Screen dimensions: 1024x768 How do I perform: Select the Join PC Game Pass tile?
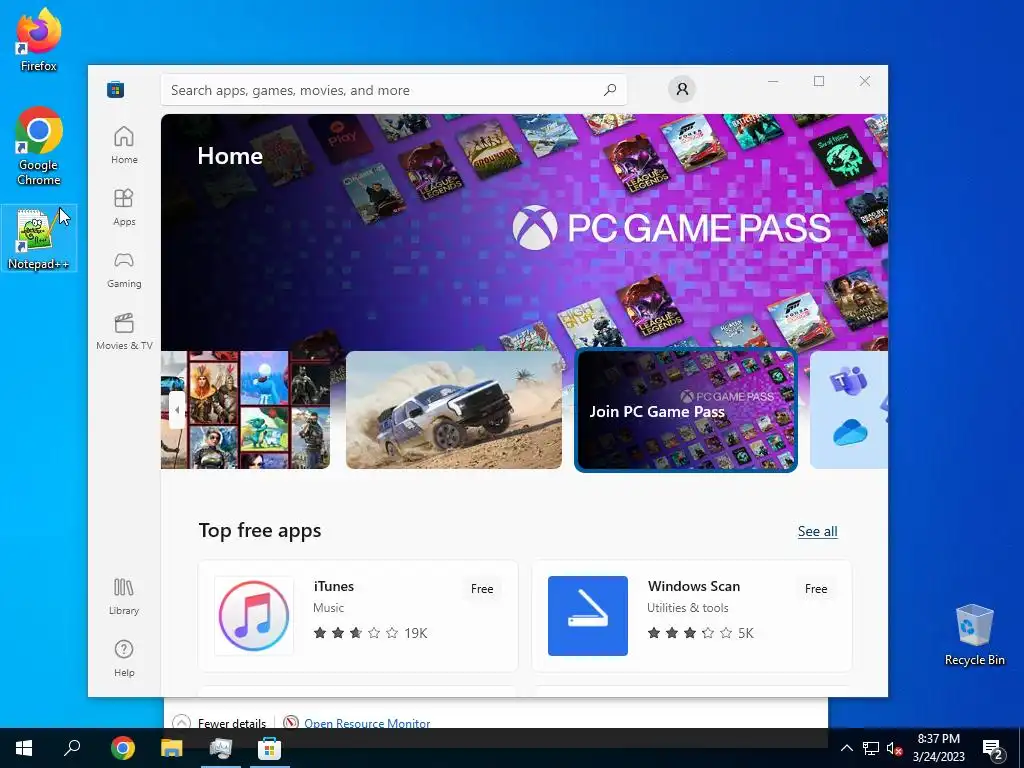(x=686, y=410)
